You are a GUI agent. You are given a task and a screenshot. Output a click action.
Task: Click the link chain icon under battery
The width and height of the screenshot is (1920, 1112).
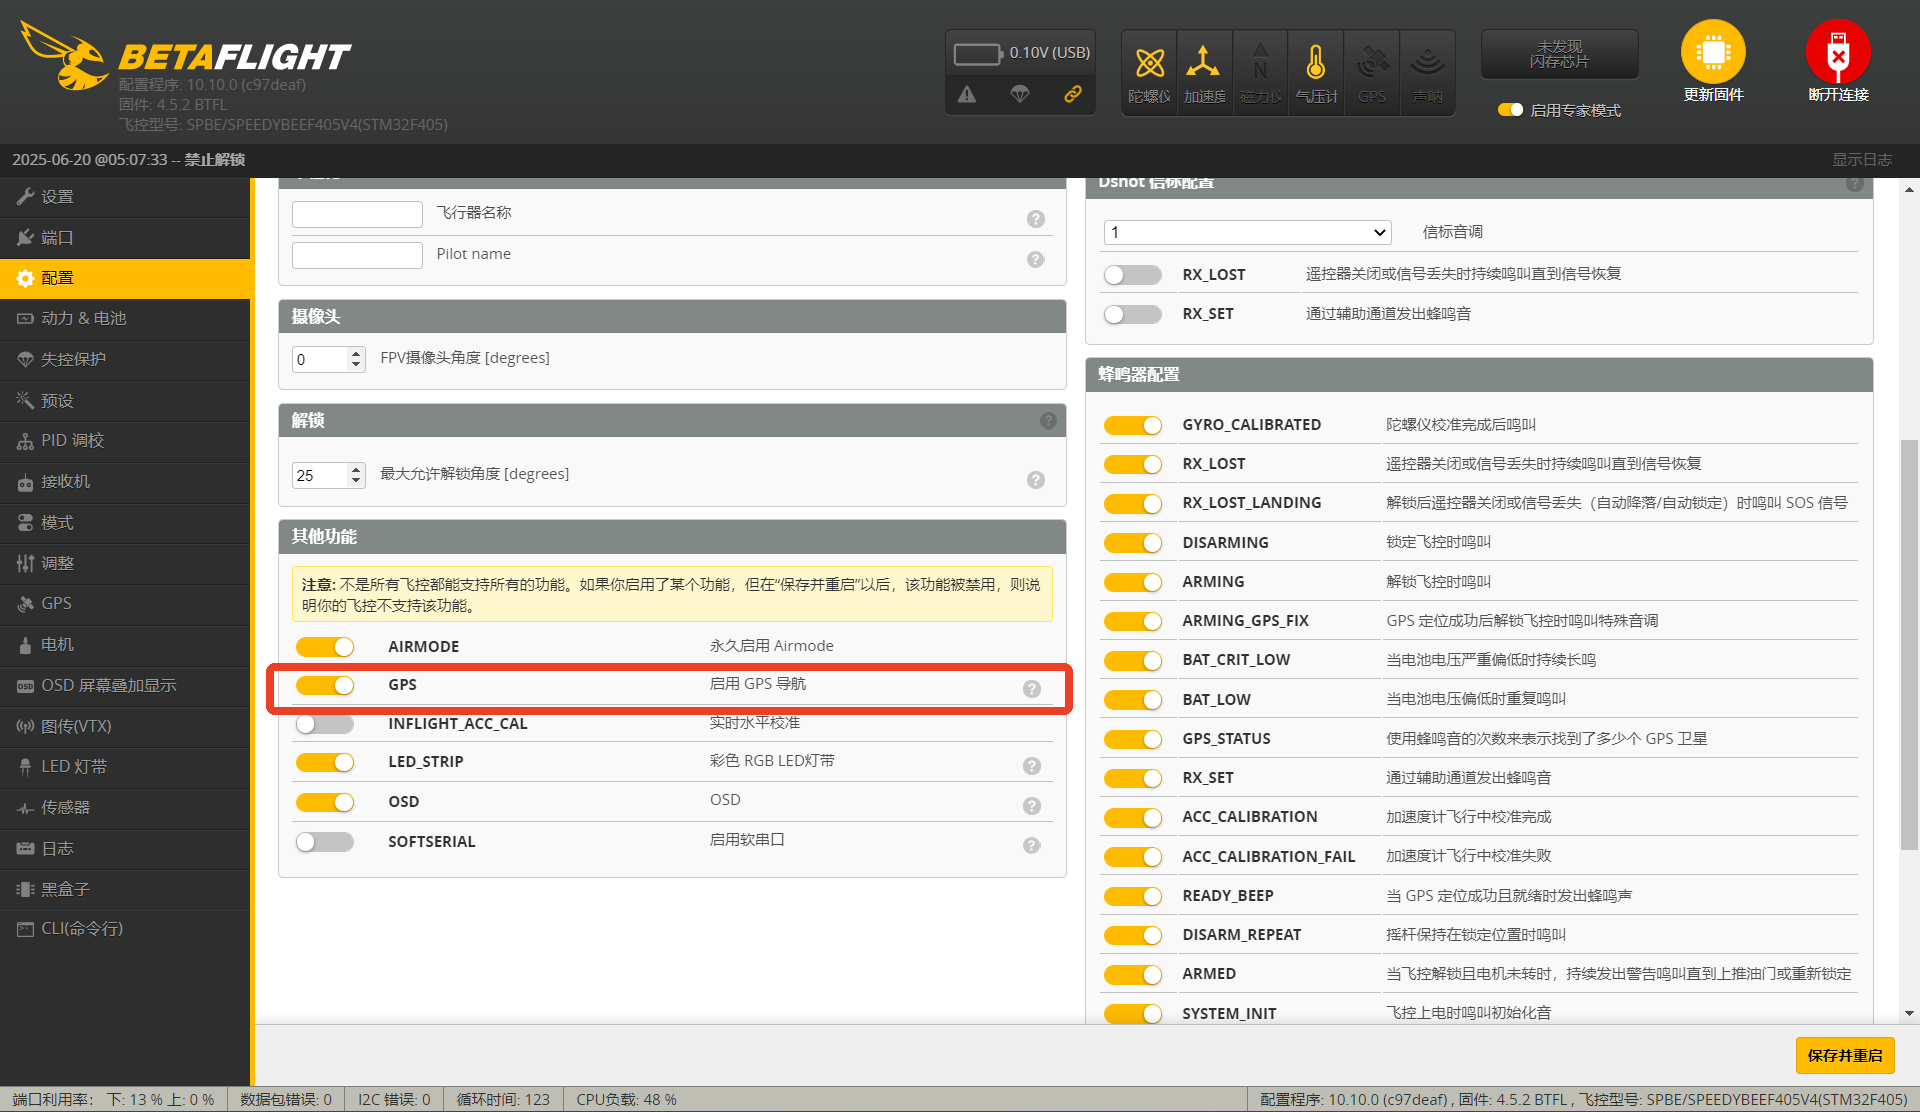click(x=1073, y=94)
